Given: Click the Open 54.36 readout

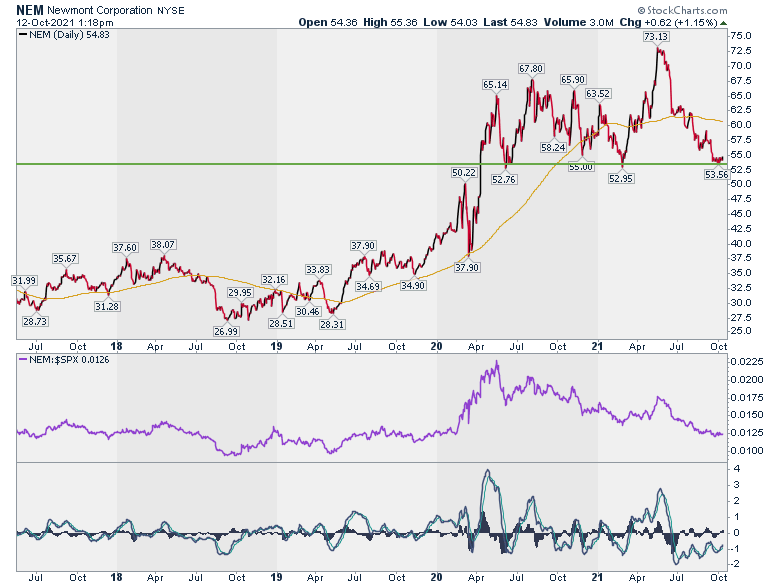Looking at the screenshot, I should [328, 22].
